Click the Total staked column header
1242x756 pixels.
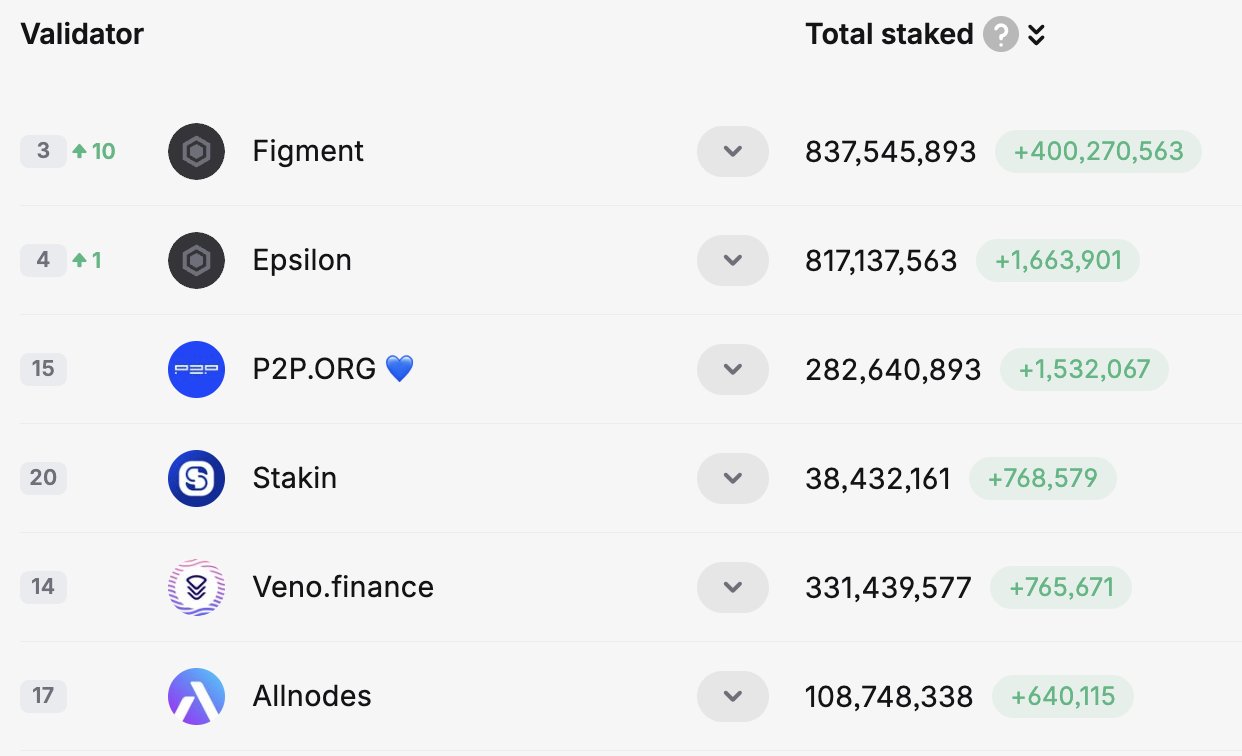889,34
